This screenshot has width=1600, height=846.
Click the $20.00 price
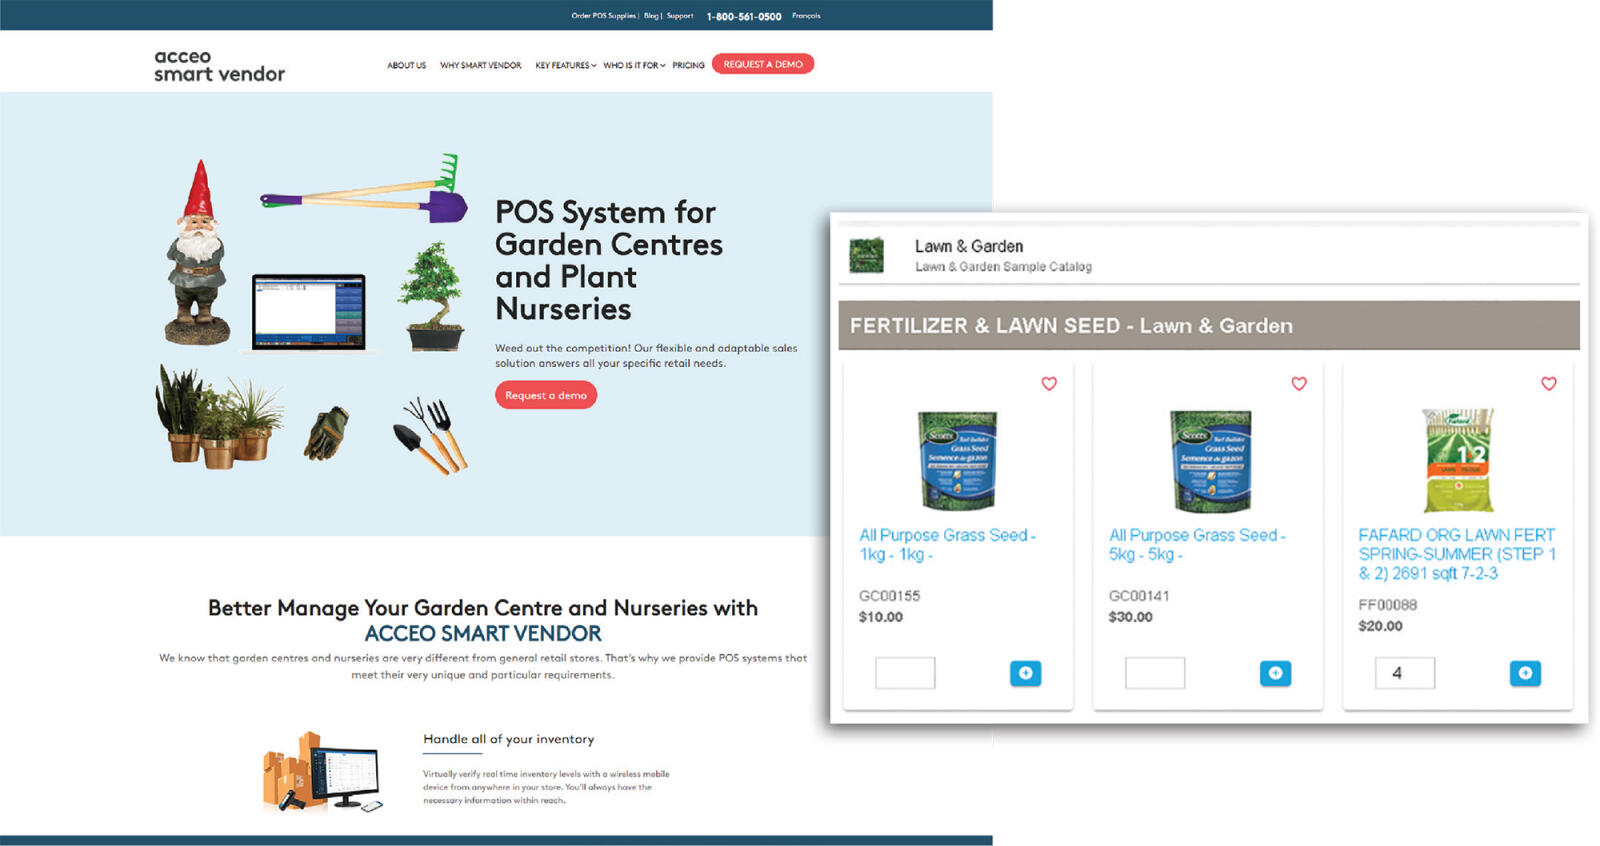1380,626
